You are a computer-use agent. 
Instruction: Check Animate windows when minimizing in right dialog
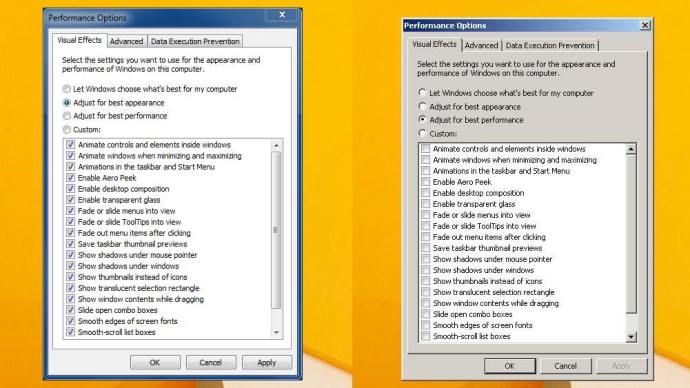(x=426, y=160)
